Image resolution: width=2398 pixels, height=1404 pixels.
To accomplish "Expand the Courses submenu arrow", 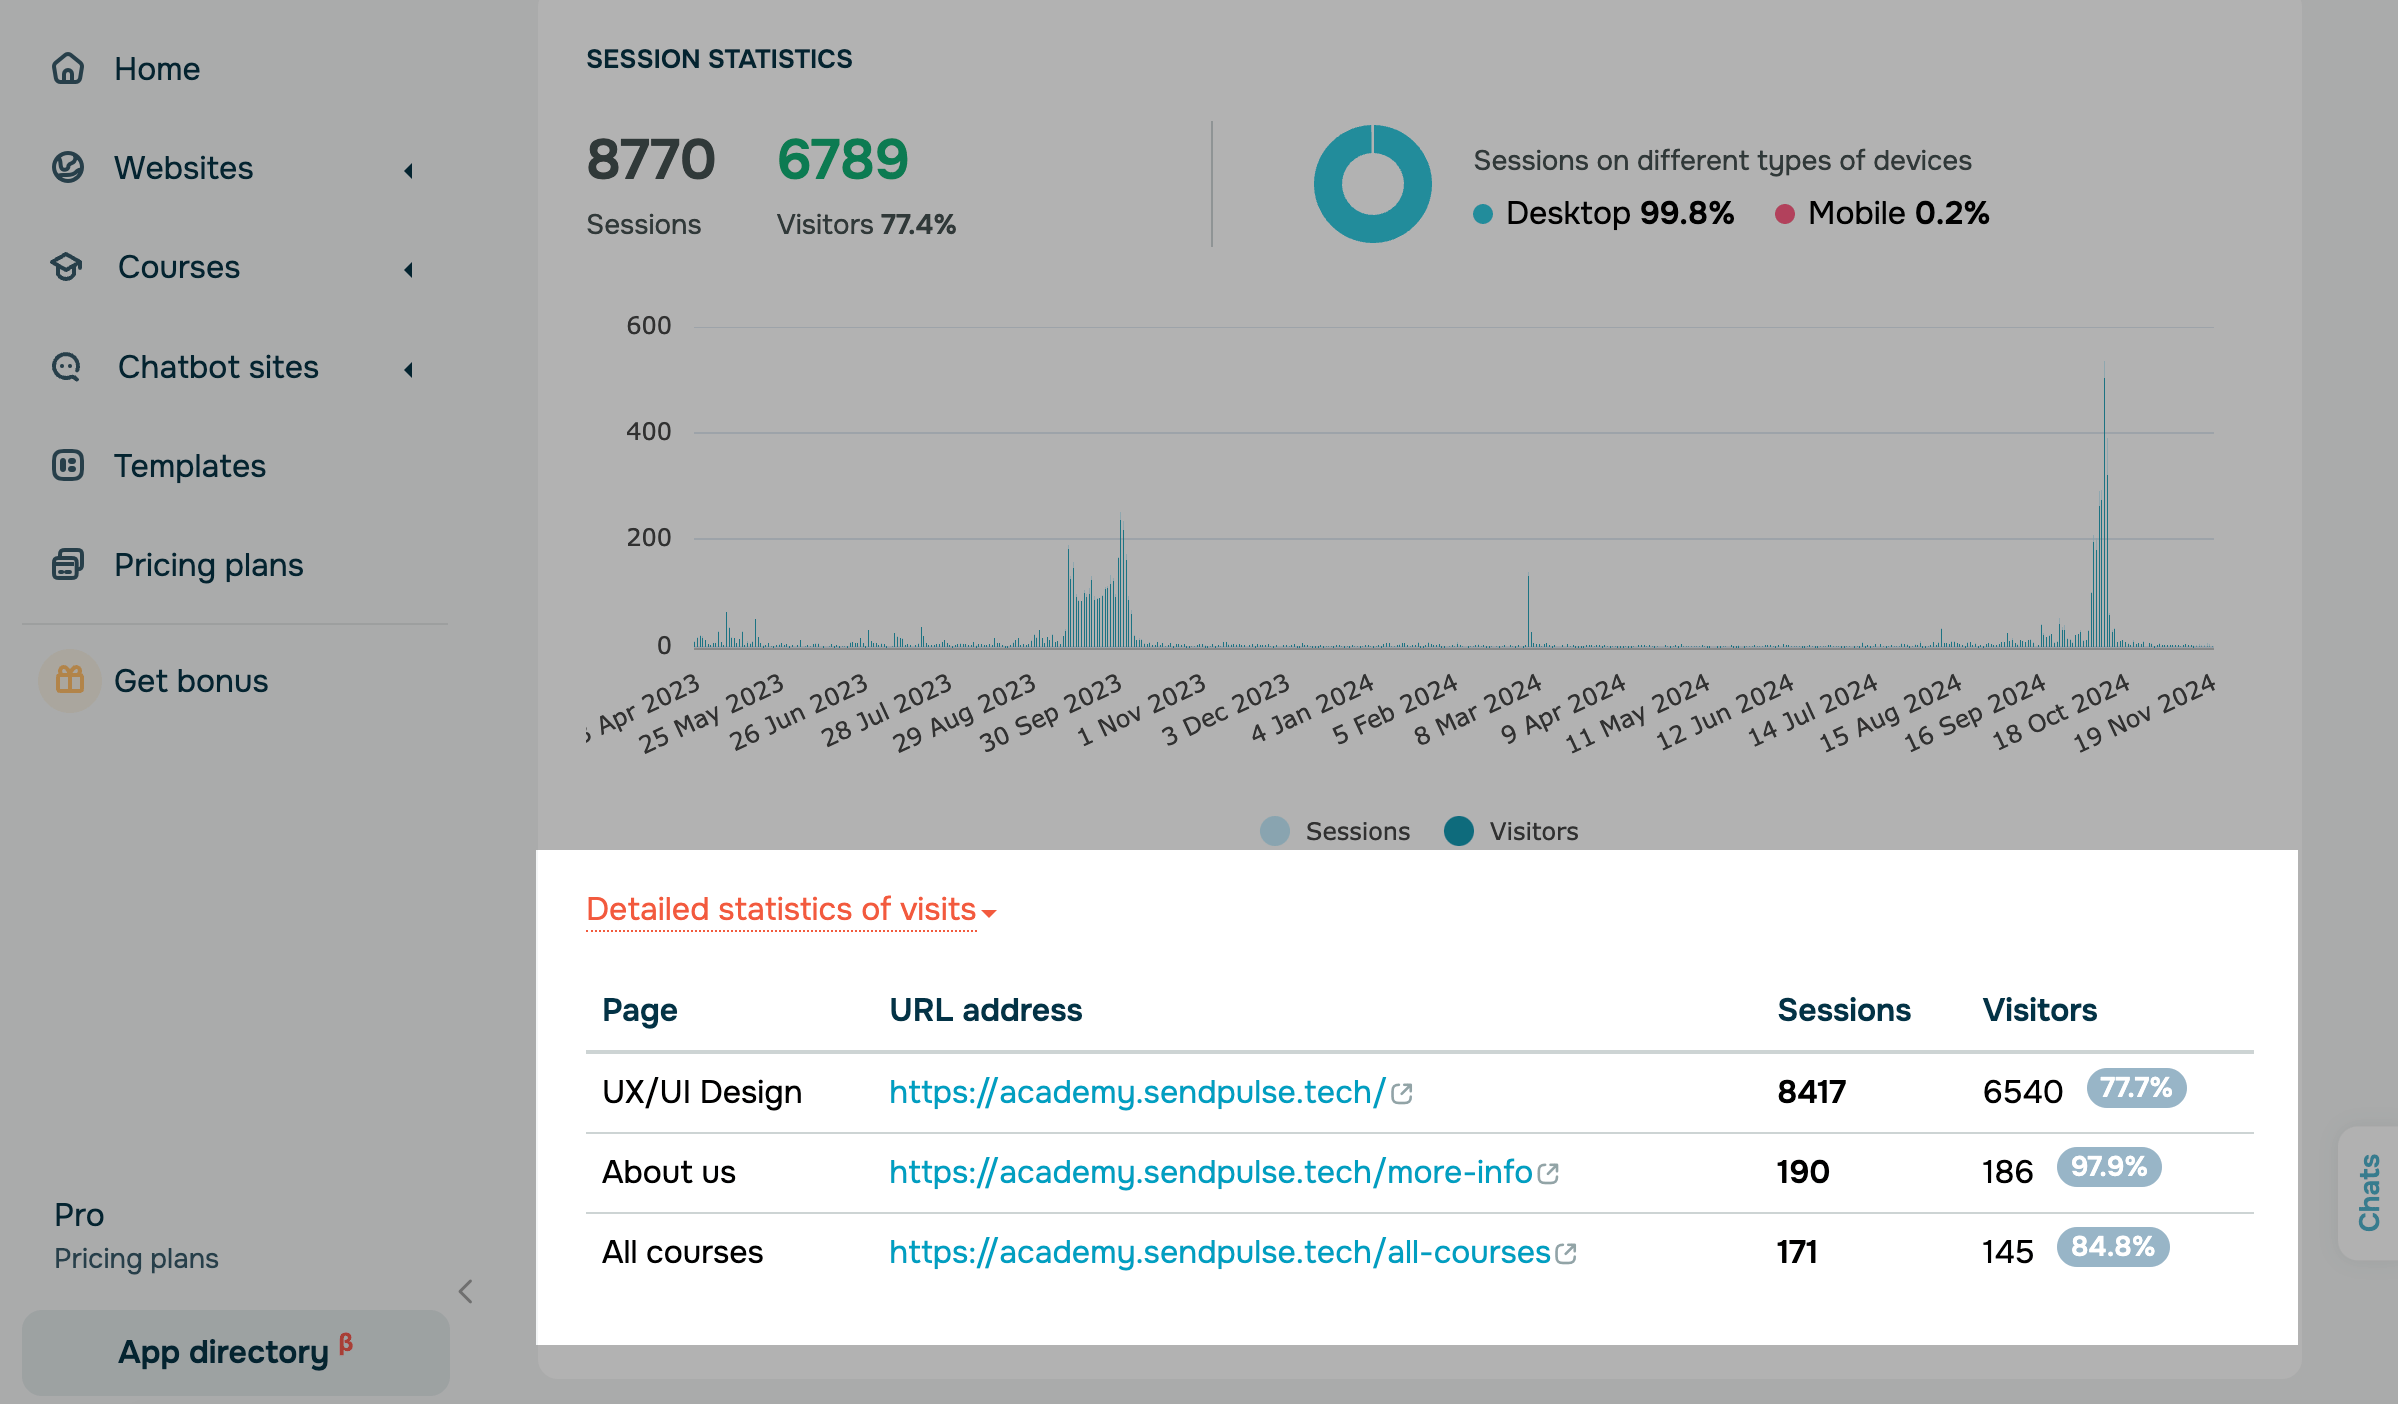I will tap(408, 269).
